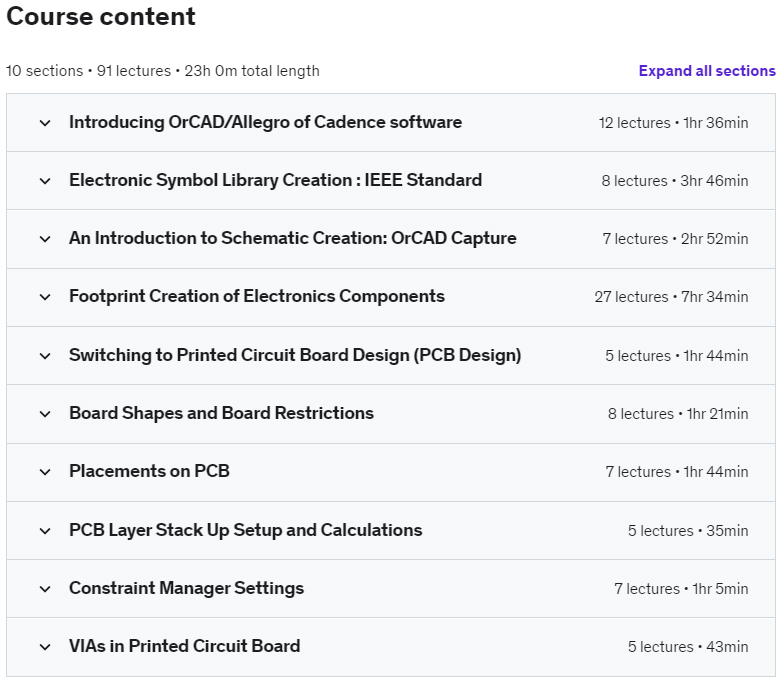Image resolution: width=779 pixels, height=680 pixels.
Task: Expand the Introducing OrCAD/Allegro section chevron
Action: [45, 123]
